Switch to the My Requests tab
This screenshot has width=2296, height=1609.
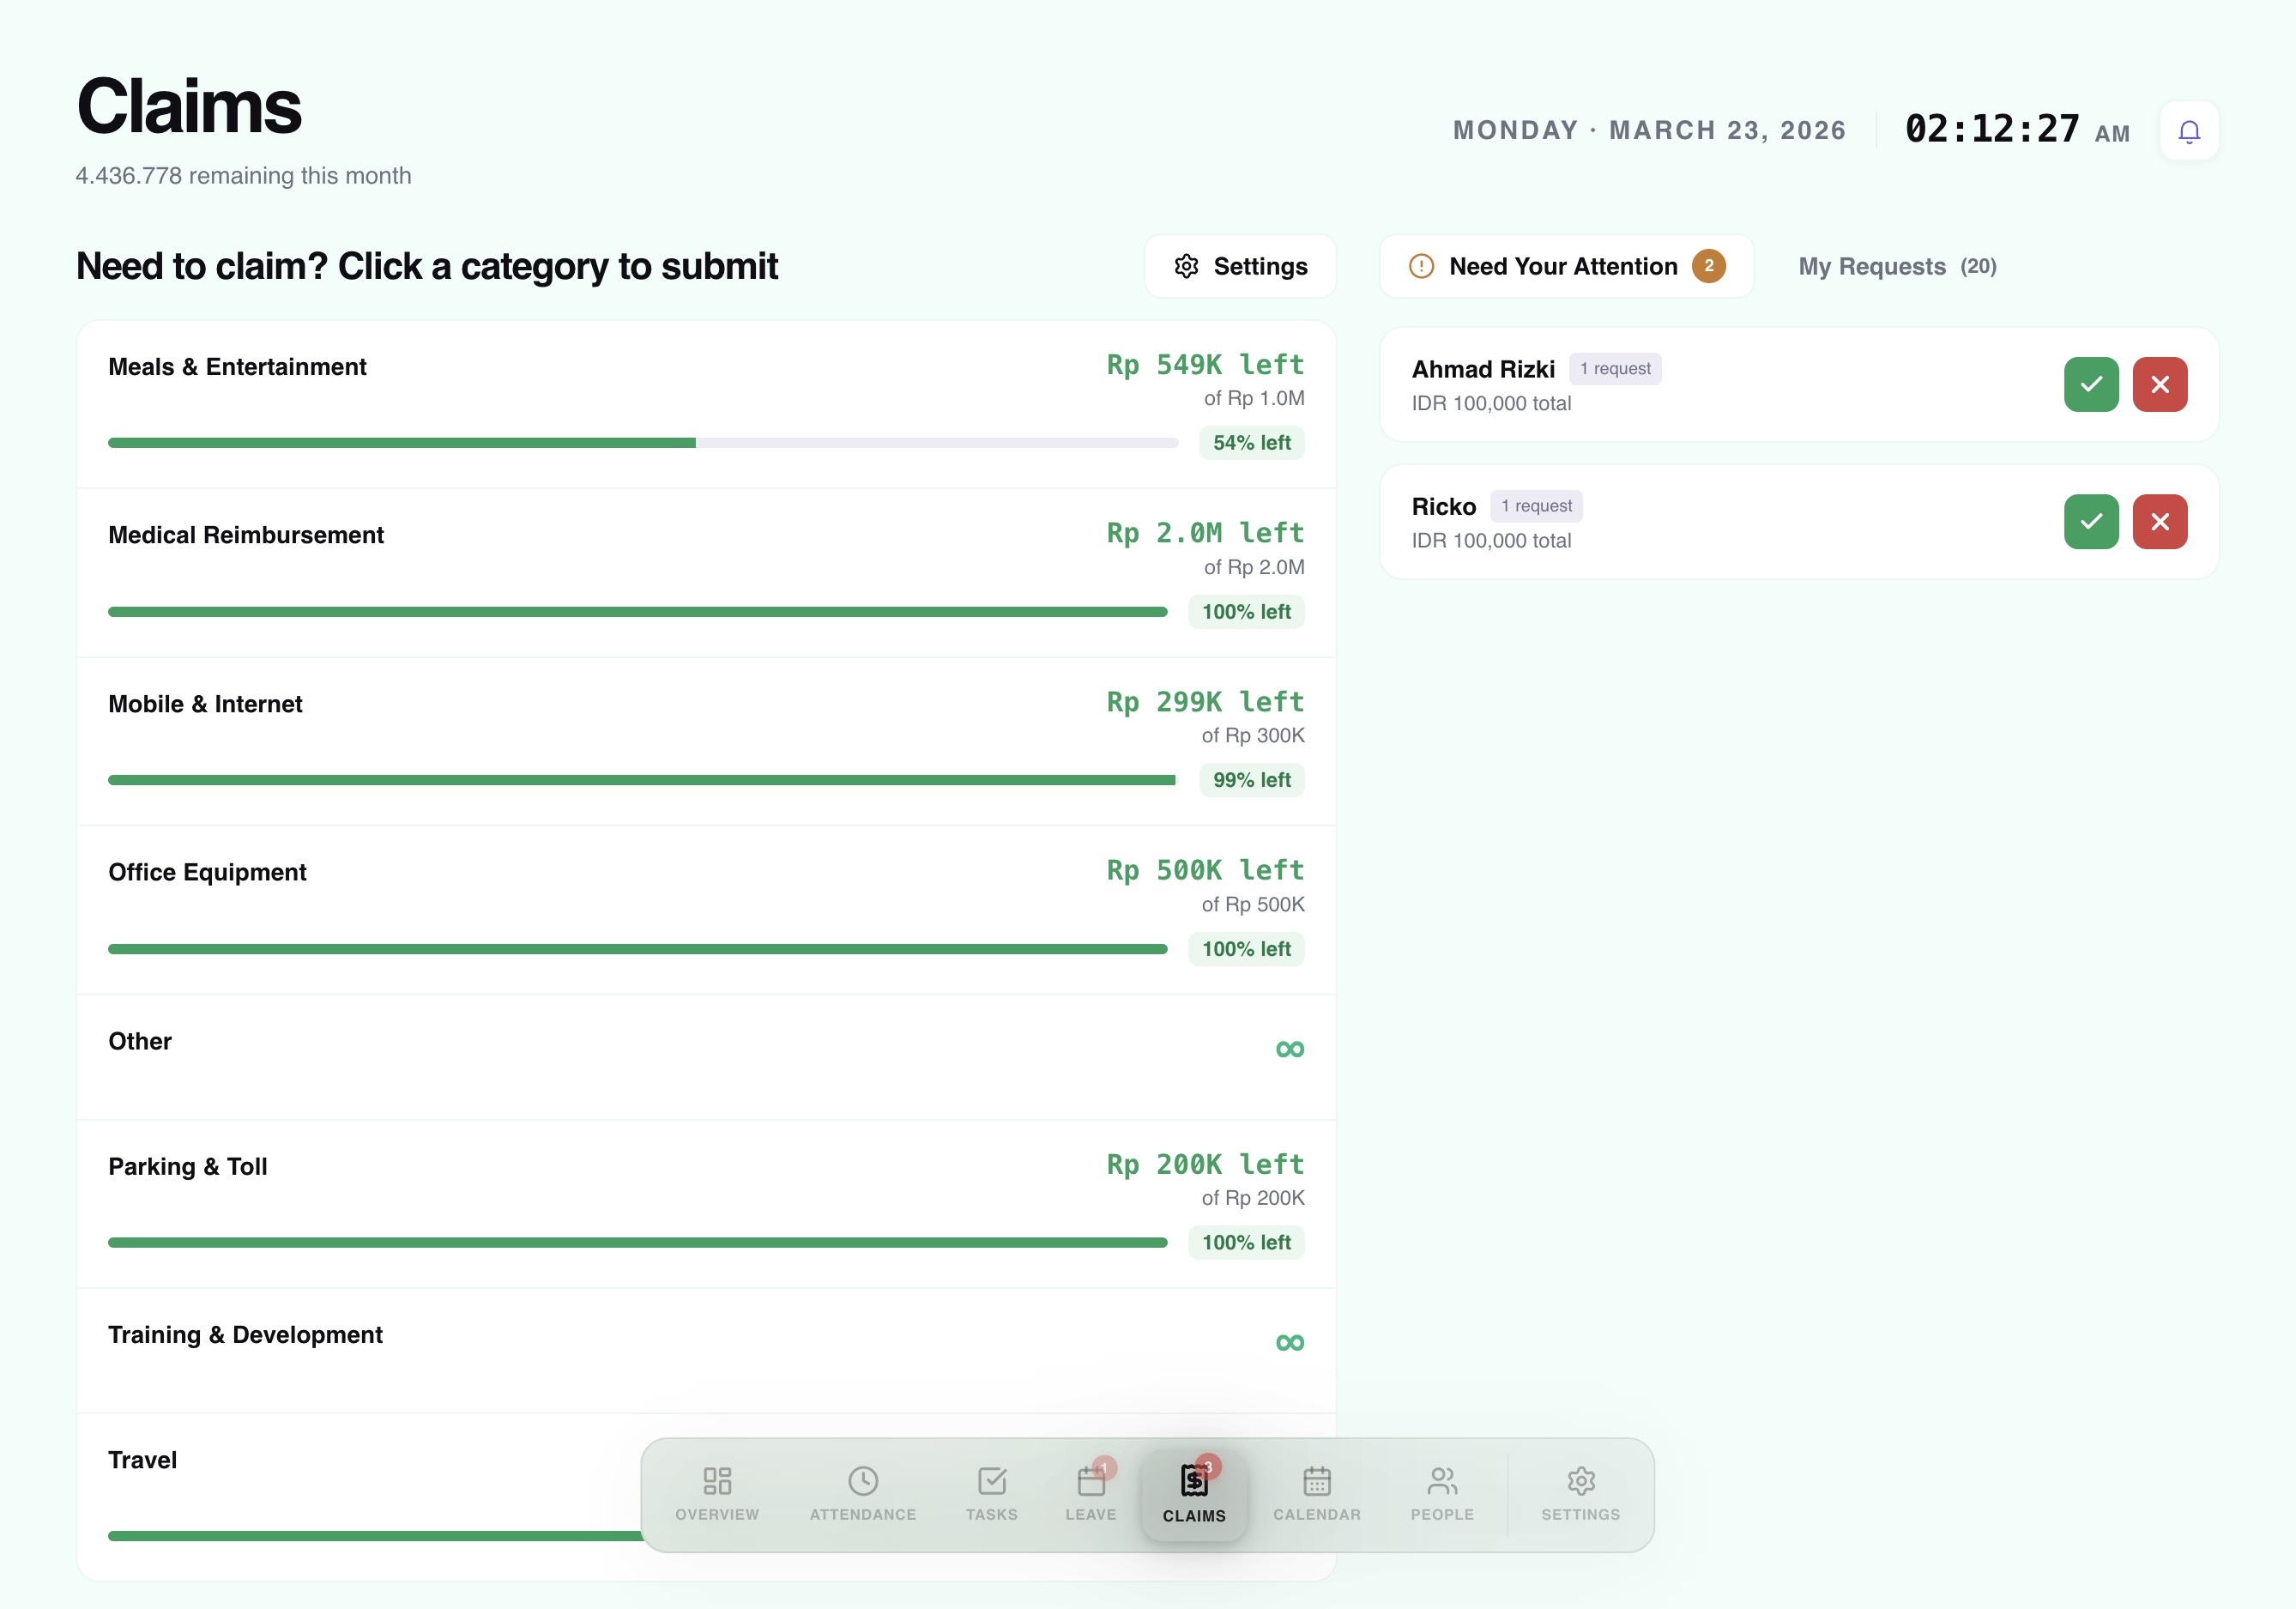click(1895, 266)
